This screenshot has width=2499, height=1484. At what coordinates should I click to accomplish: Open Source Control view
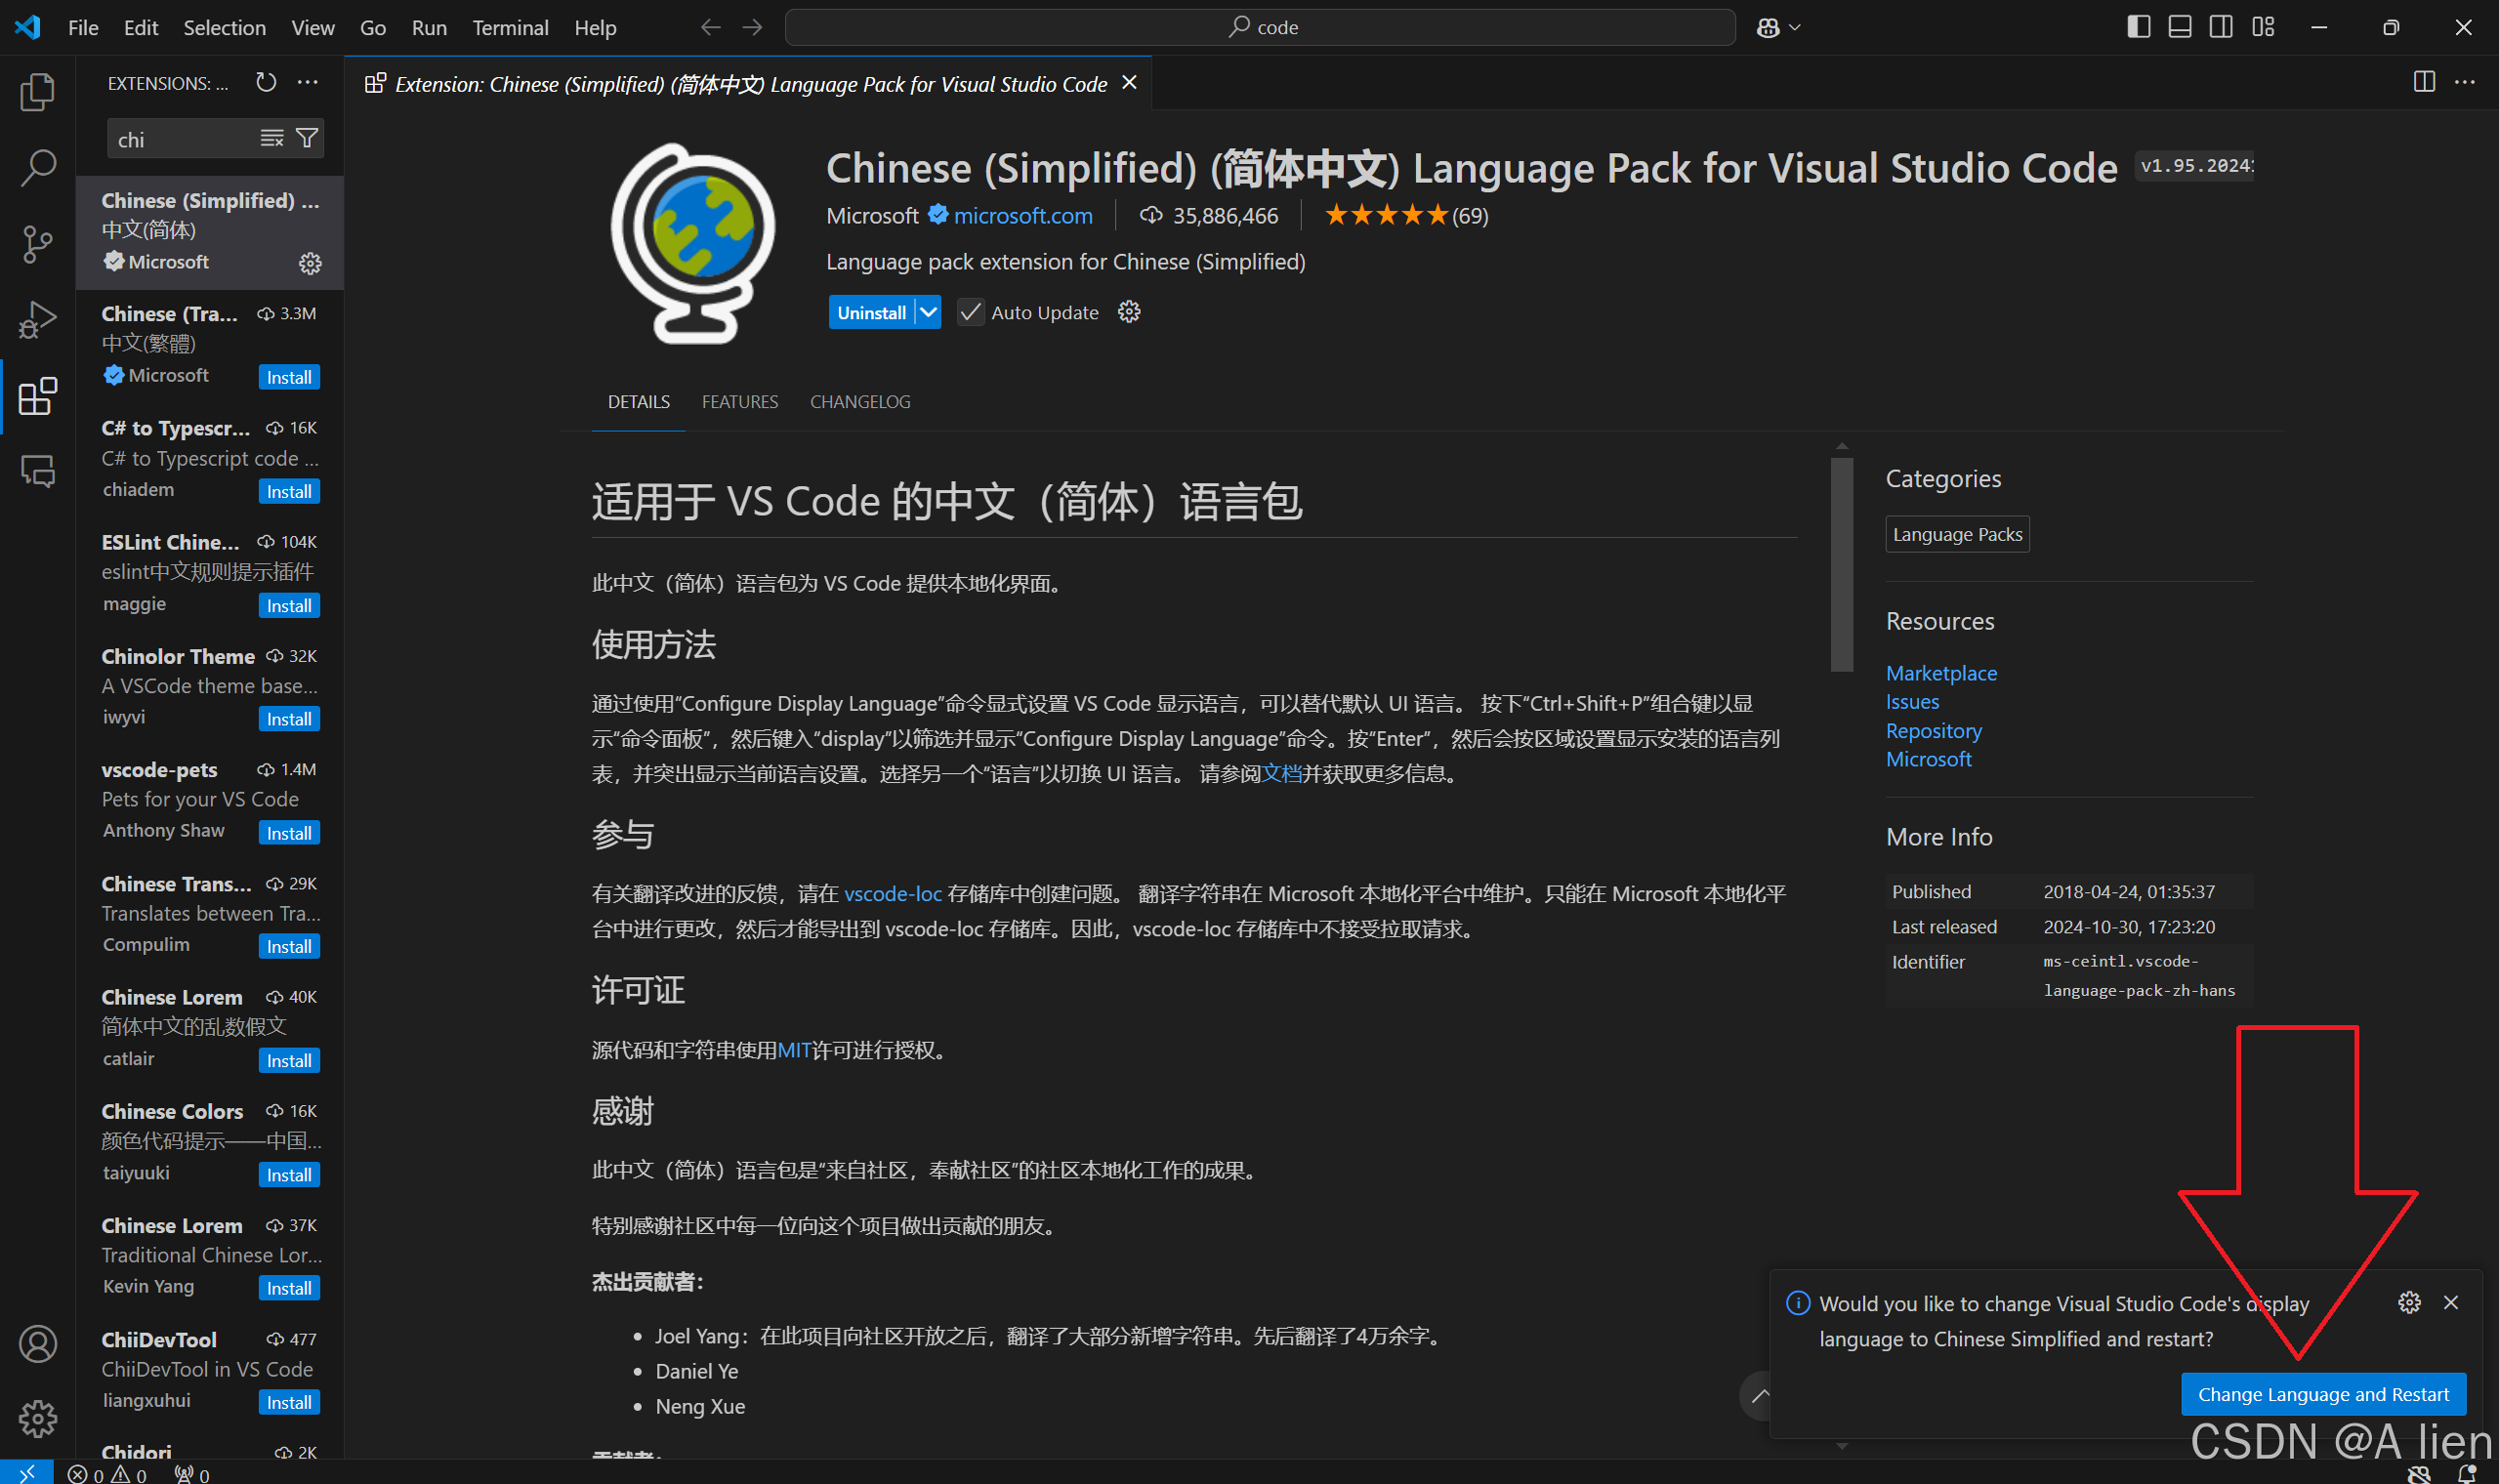(x=37, y=243)
